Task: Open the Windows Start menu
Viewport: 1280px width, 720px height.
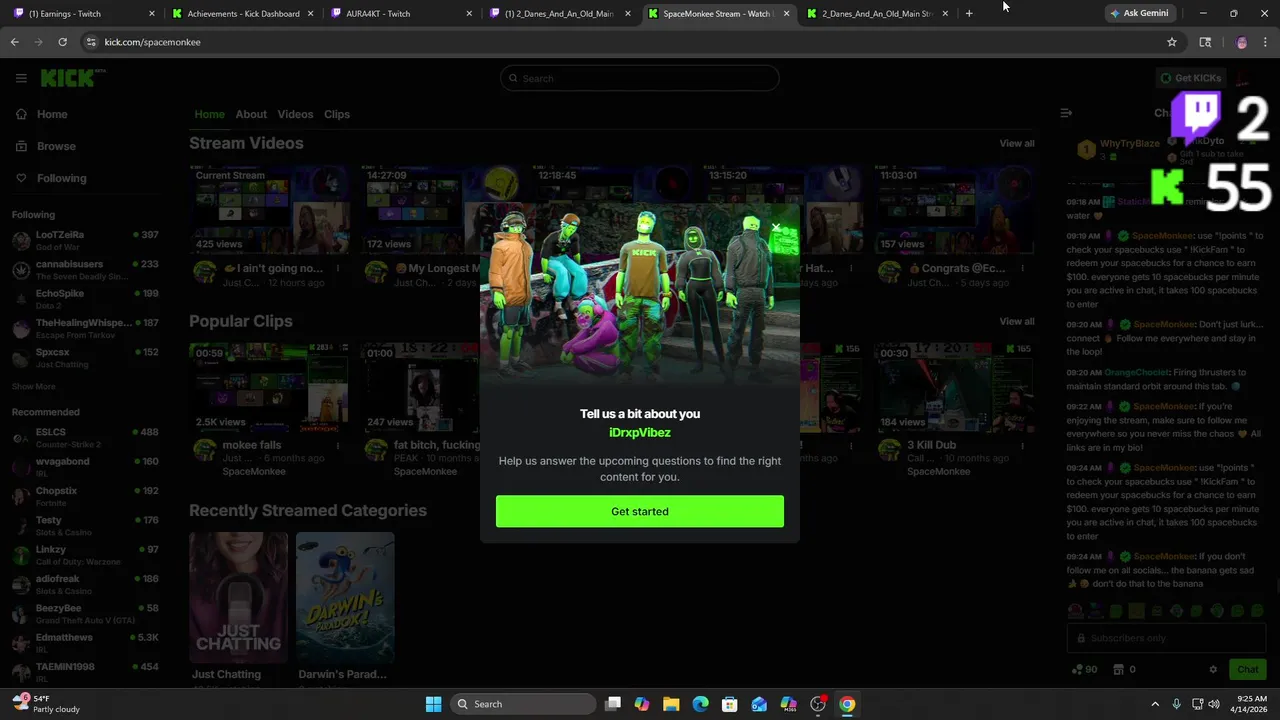Action: tap(433, 704)
